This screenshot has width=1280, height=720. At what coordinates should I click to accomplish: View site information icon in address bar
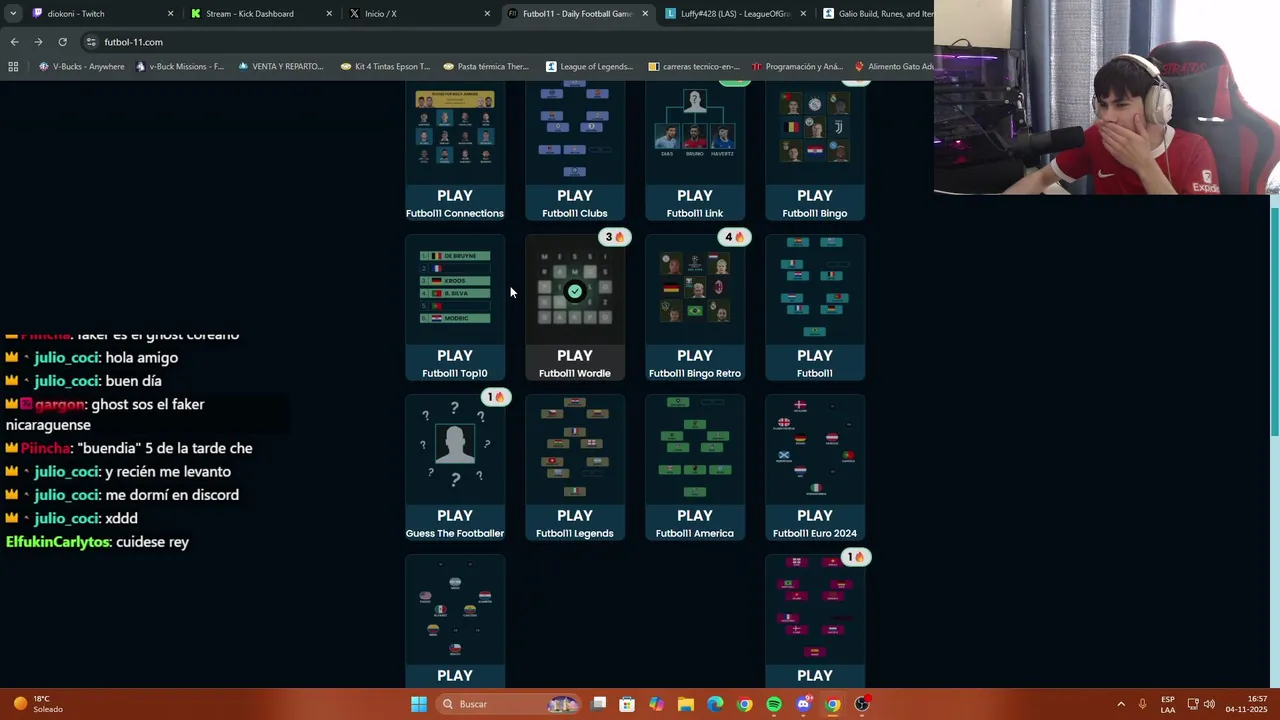point(91,42)
